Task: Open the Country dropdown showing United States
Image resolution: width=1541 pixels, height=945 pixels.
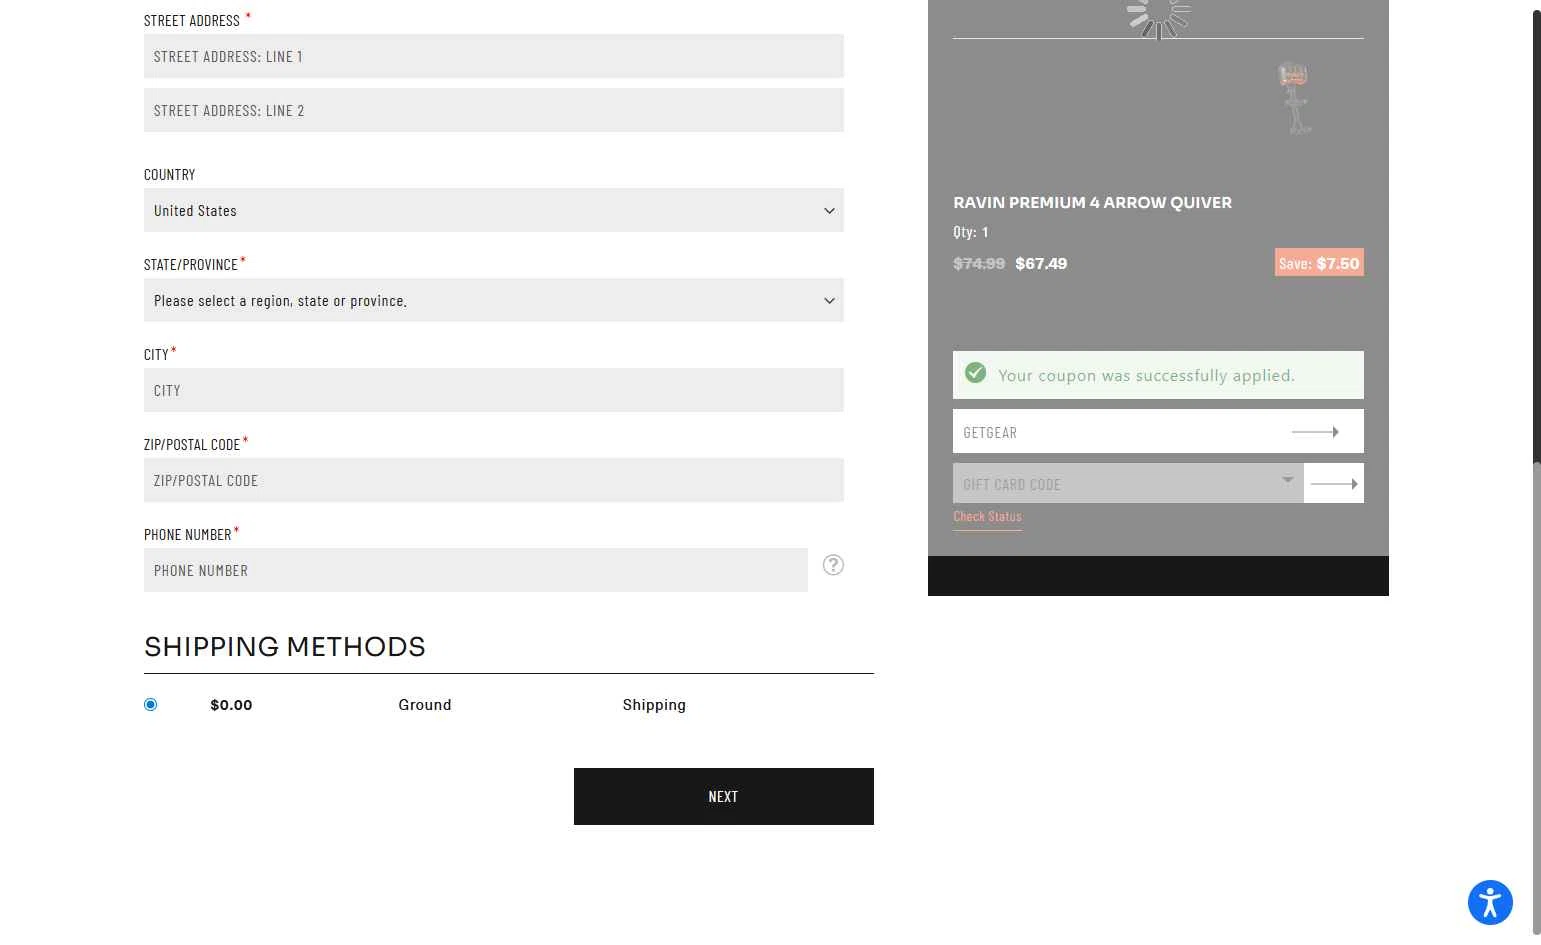Action: pos(494,210)
